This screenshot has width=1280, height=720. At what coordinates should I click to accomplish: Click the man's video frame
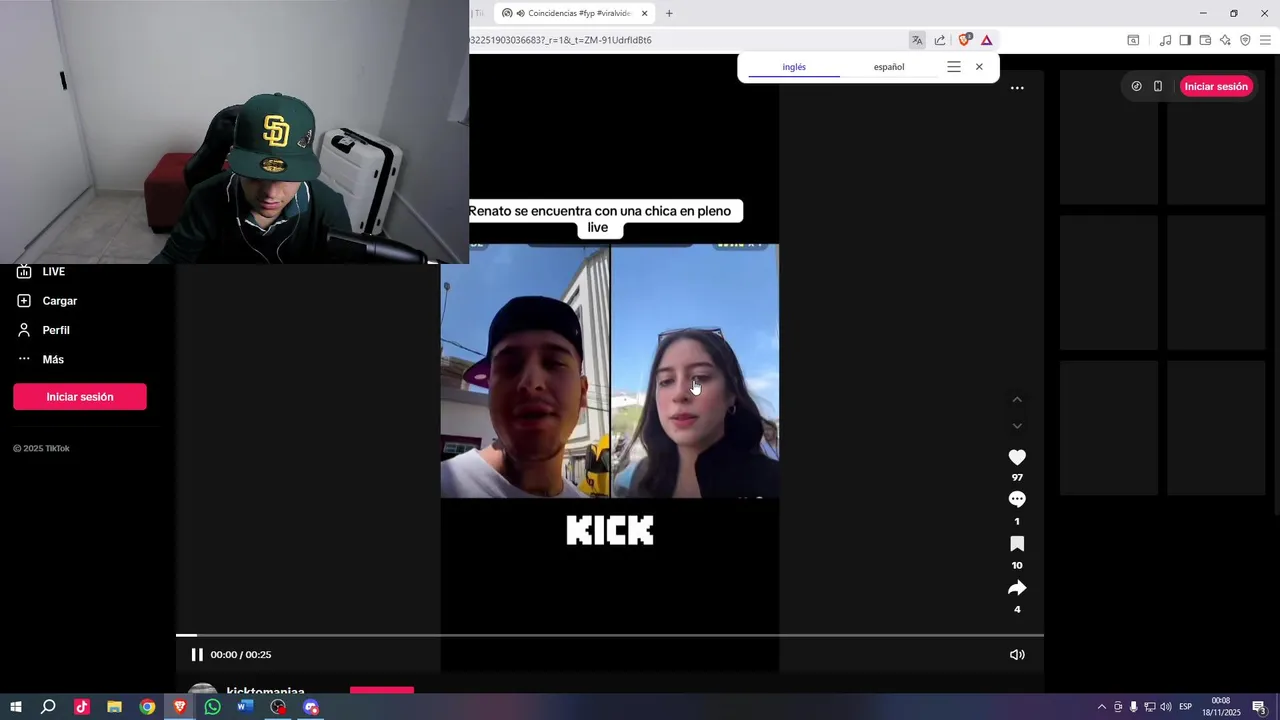(x=525, y=371)
